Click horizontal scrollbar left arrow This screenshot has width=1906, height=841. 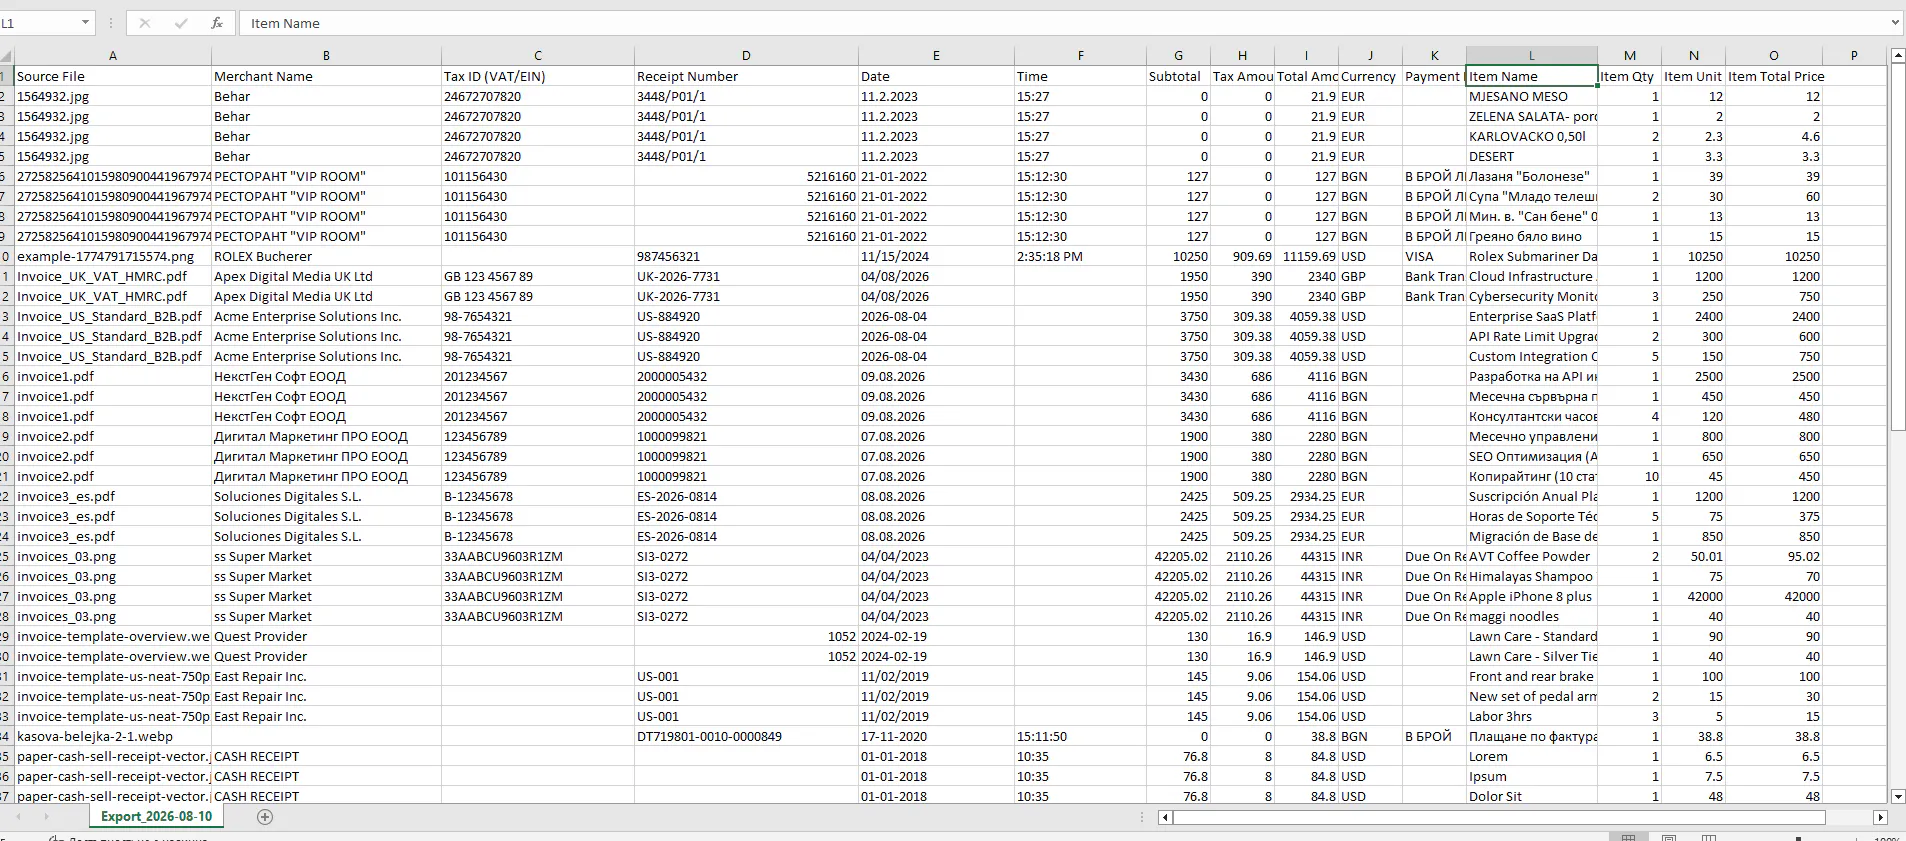click(1165, 817)
